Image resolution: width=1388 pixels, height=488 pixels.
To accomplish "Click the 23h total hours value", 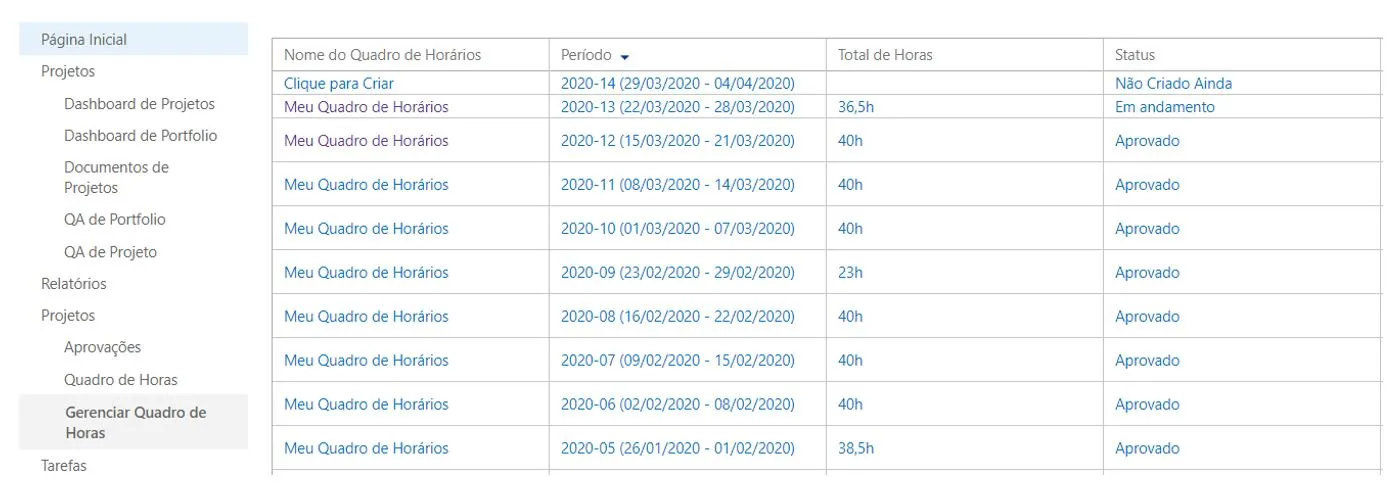I will tap(850, 273).
